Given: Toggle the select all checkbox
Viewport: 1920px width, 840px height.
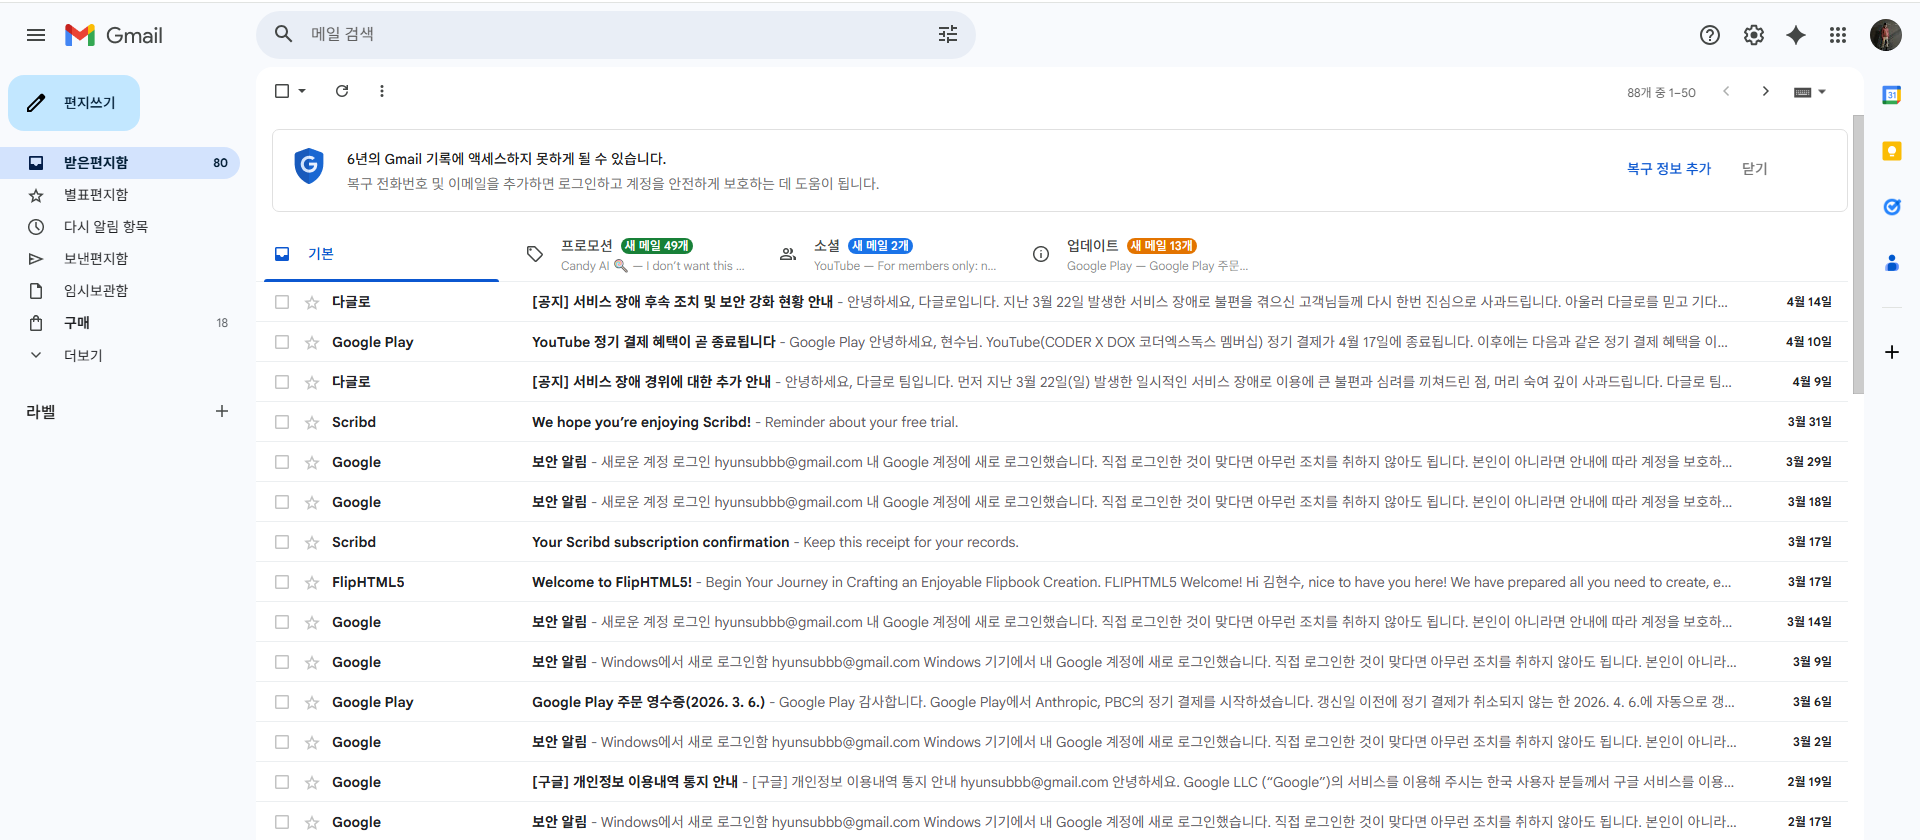Looking at the screenshot, I should pyautogui.click(x=282, y=91).
